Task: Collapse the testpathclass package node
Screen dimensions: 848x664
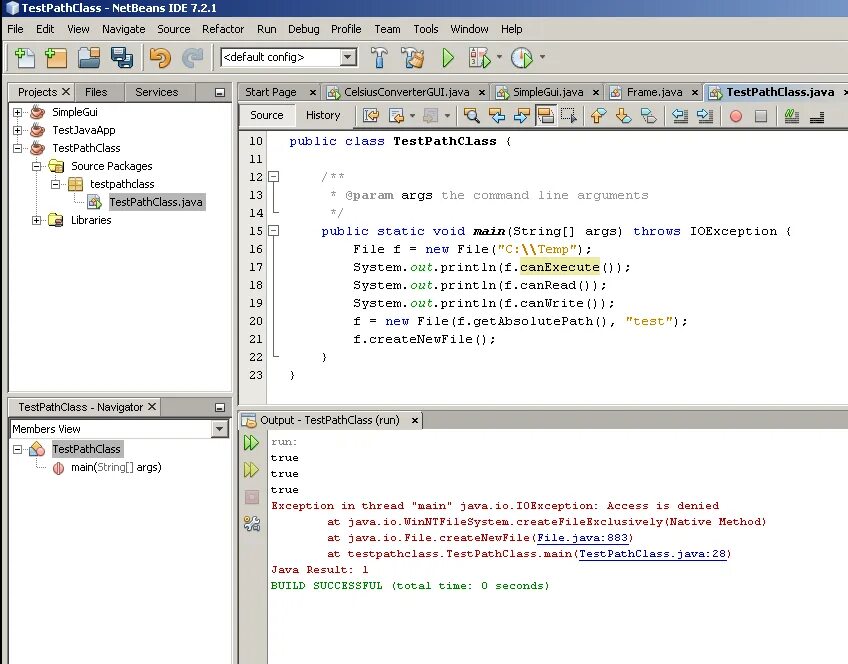Action: 55,184
